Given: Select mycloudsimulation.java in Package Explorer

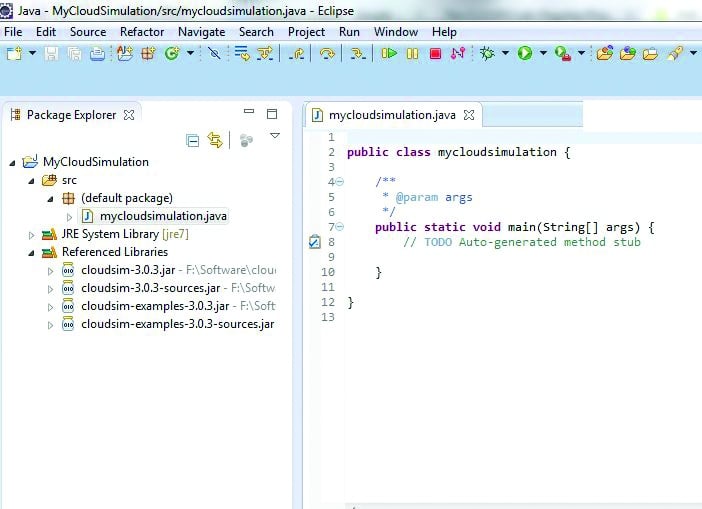Looking at the screenshot, I should point(163,216).
